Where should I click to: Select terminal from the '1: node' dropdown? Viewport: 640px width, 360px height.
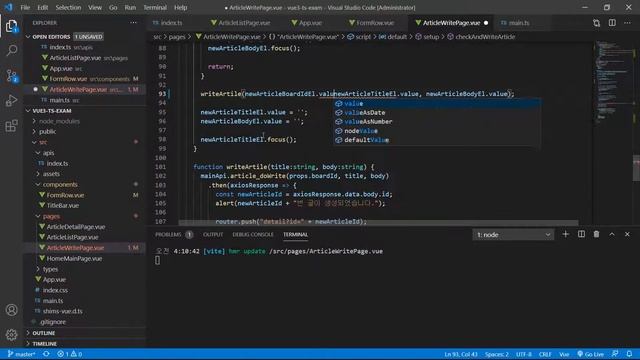[x=513, y=235]
